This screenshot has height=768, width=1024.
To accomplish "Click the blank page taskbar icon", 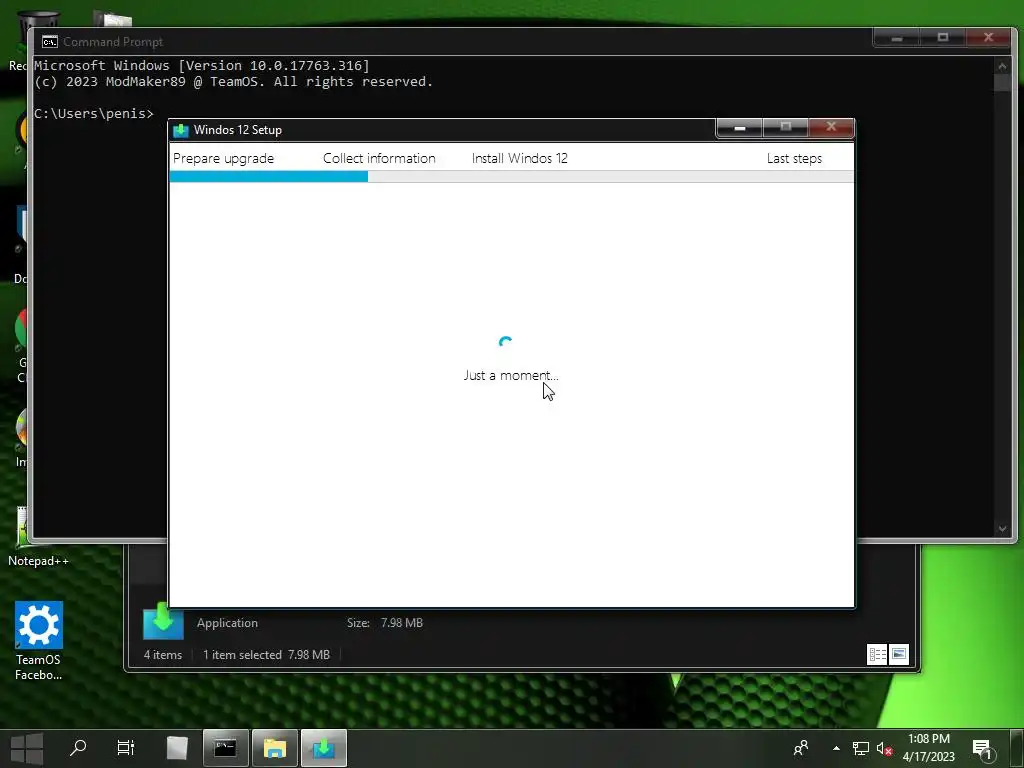I will tap(176, 748).
